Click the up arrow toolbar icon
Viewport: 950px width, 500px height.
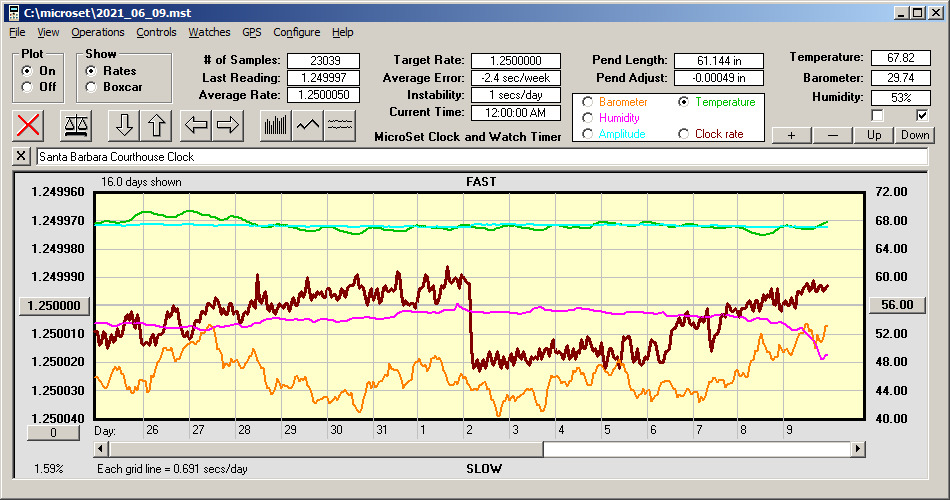156,125
